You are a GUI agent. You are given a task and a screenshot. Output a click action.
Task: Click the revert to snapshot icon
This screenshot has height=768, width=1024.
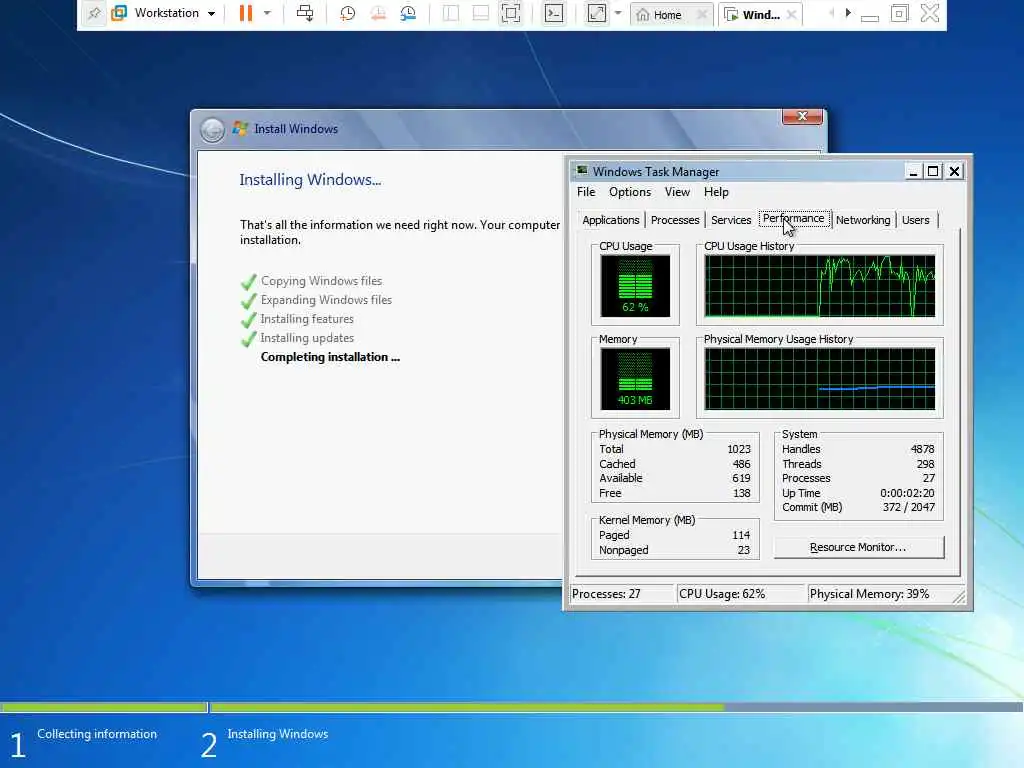[x=377, y=13]
